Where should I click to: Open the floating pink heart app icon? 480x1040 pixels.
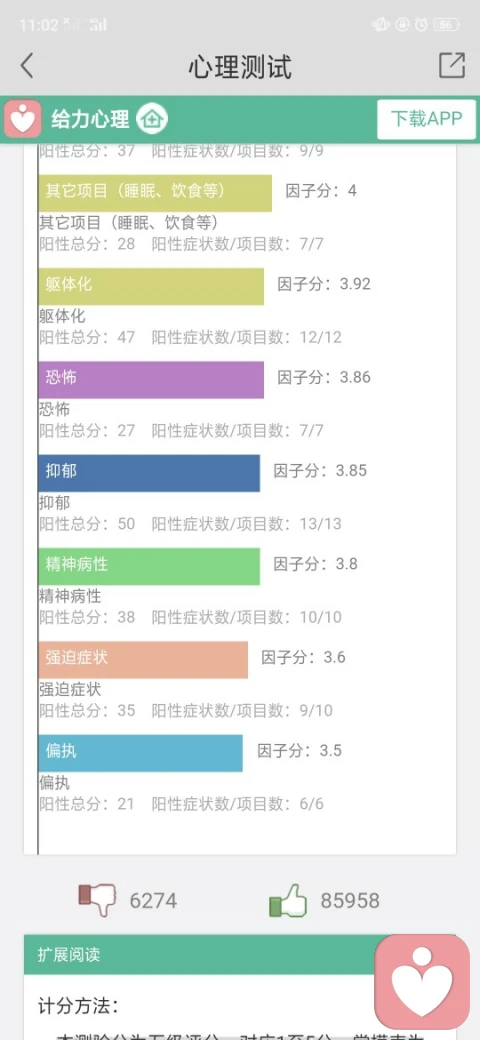tap(422, 982)
